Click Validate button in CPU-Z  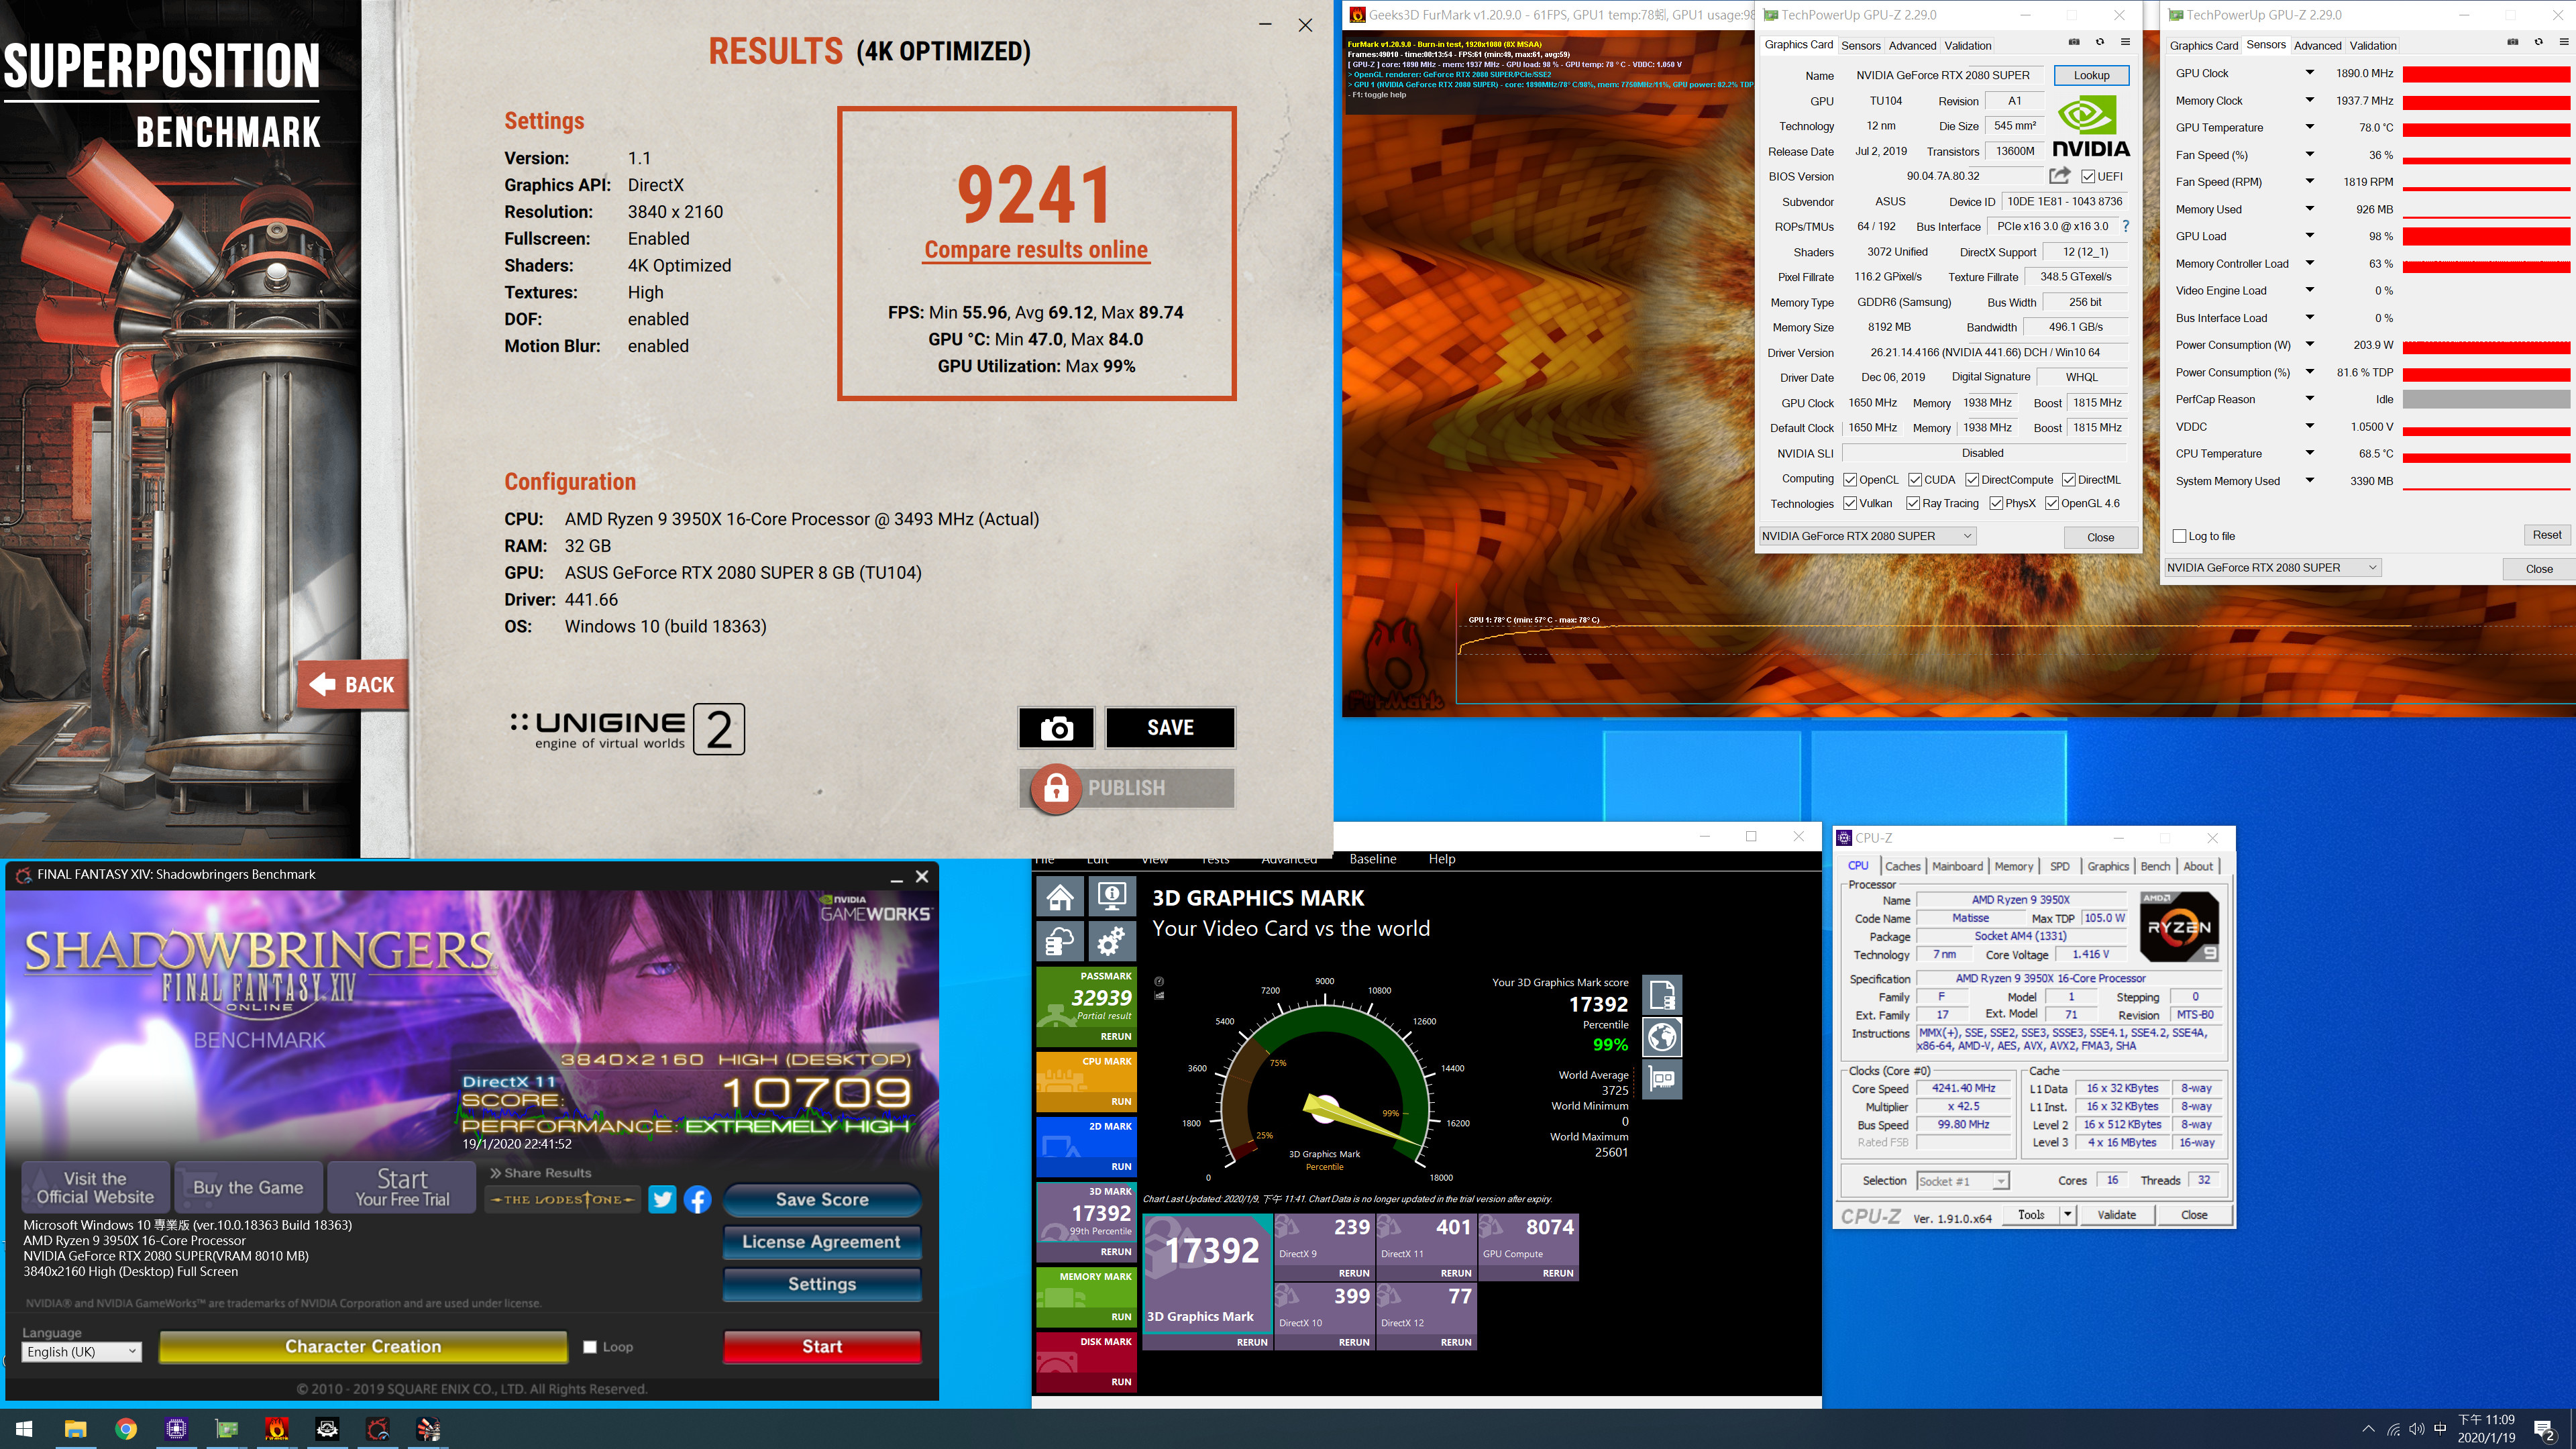pyautogui.click(x=2116, y=1215)
